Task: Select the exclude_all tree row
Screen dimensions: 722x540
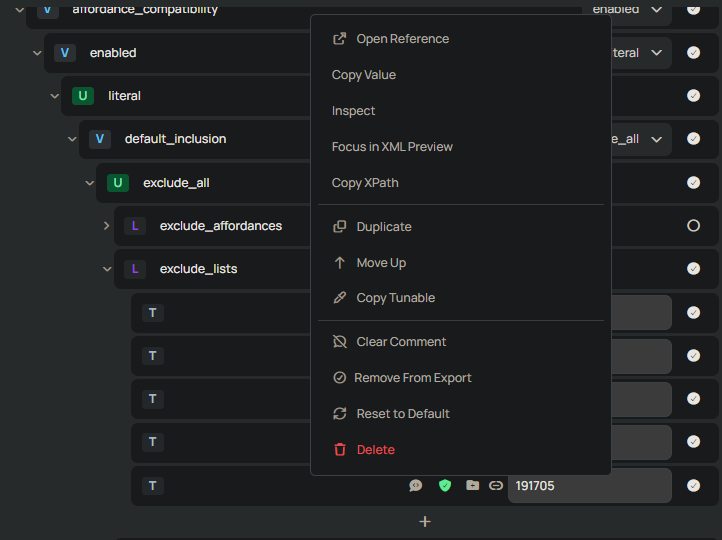Action: tap(200, 183)
